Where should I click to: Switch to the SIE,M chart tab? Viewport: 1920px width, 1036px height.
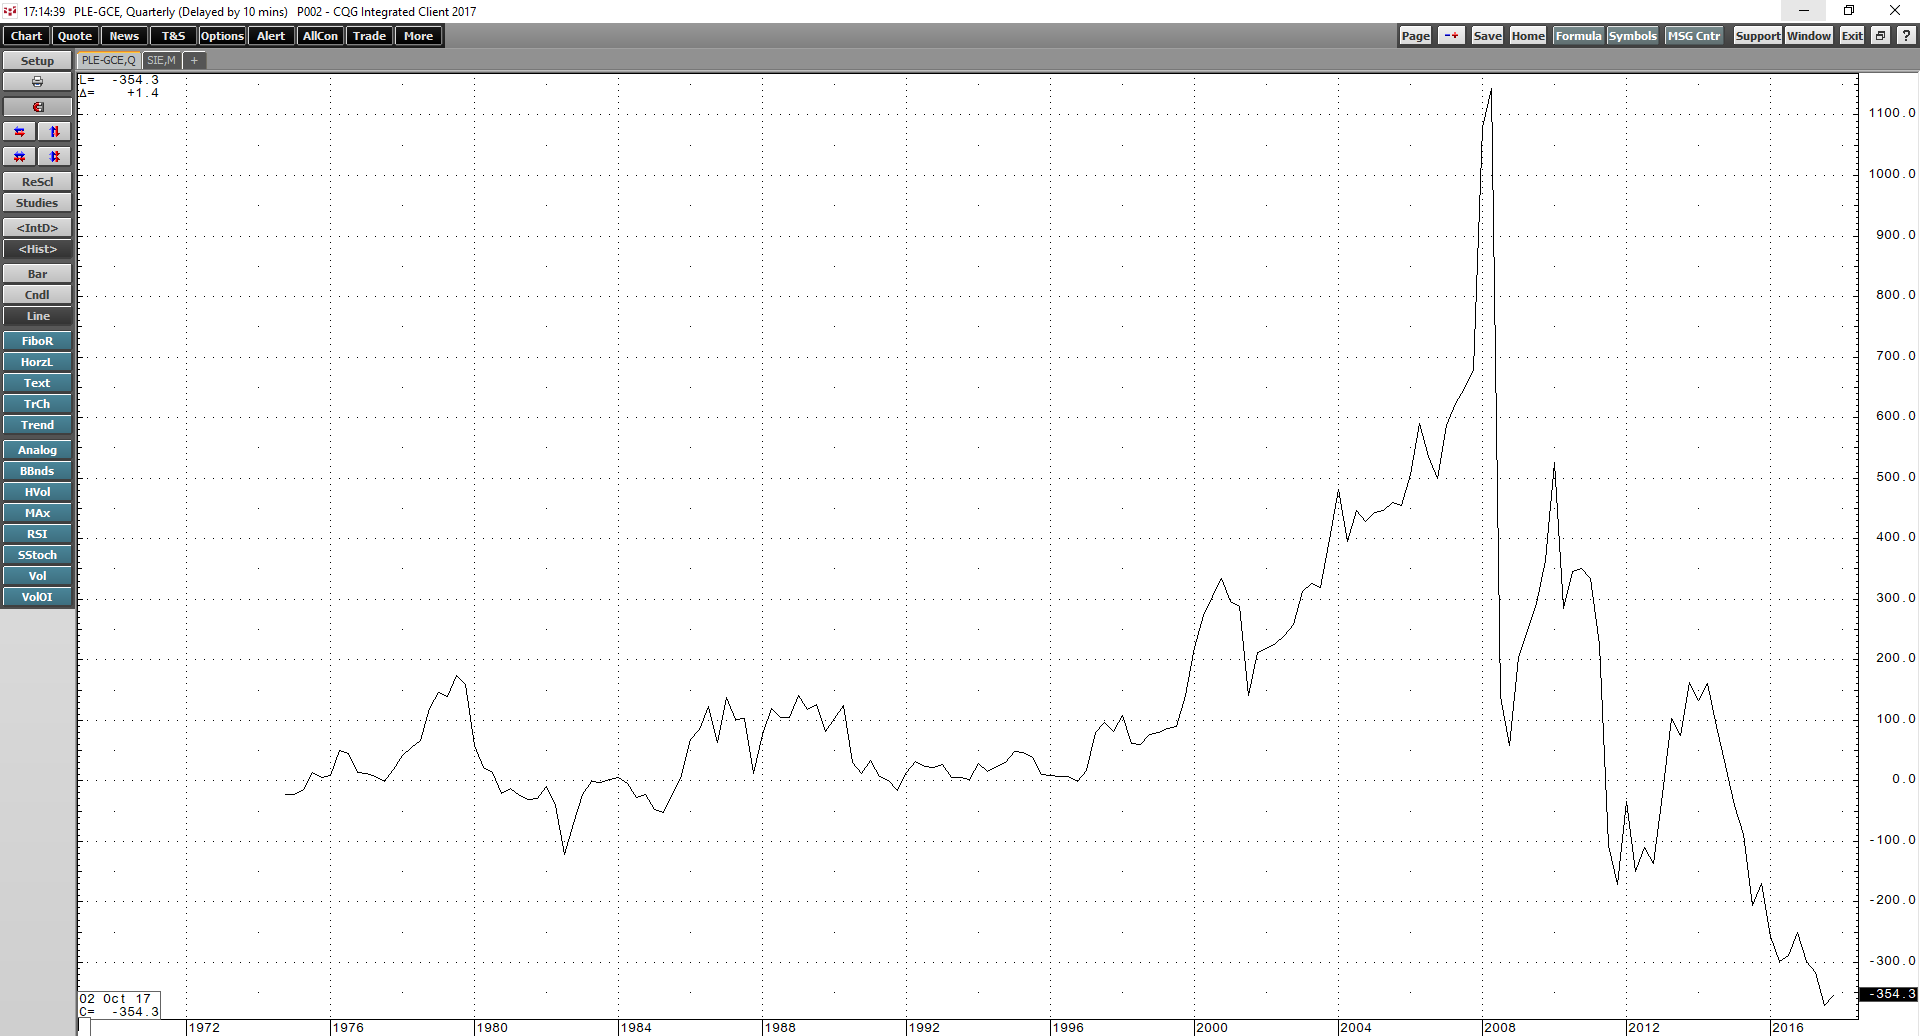pyautogui.click(x=161, y=61)
